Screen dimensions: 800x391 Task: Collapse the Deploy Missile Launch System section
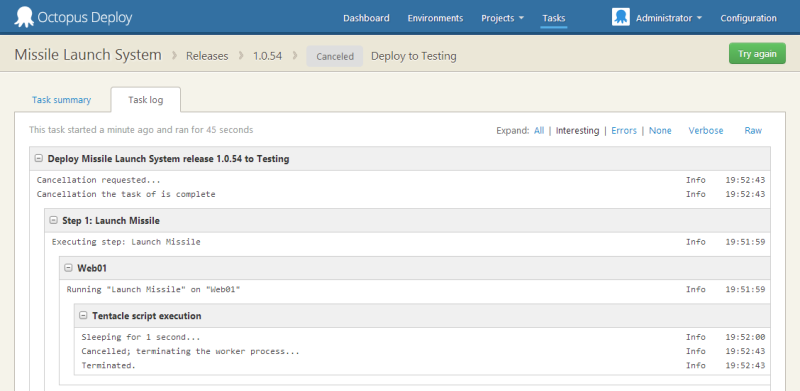38,159
